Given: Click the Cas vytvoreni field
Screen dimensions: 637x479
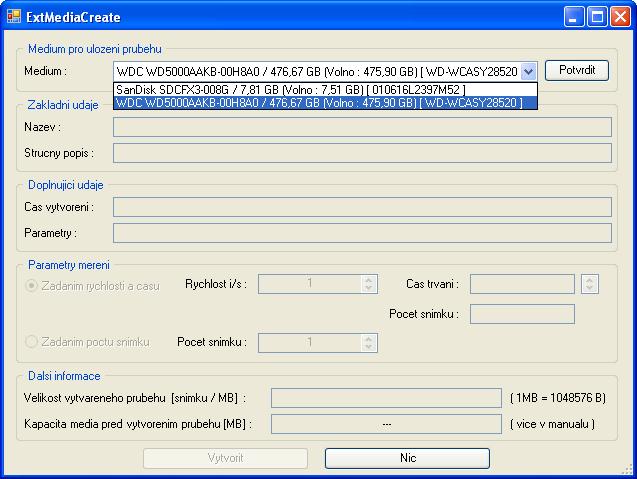Looking at the screenshot, I should coord(362,207).
